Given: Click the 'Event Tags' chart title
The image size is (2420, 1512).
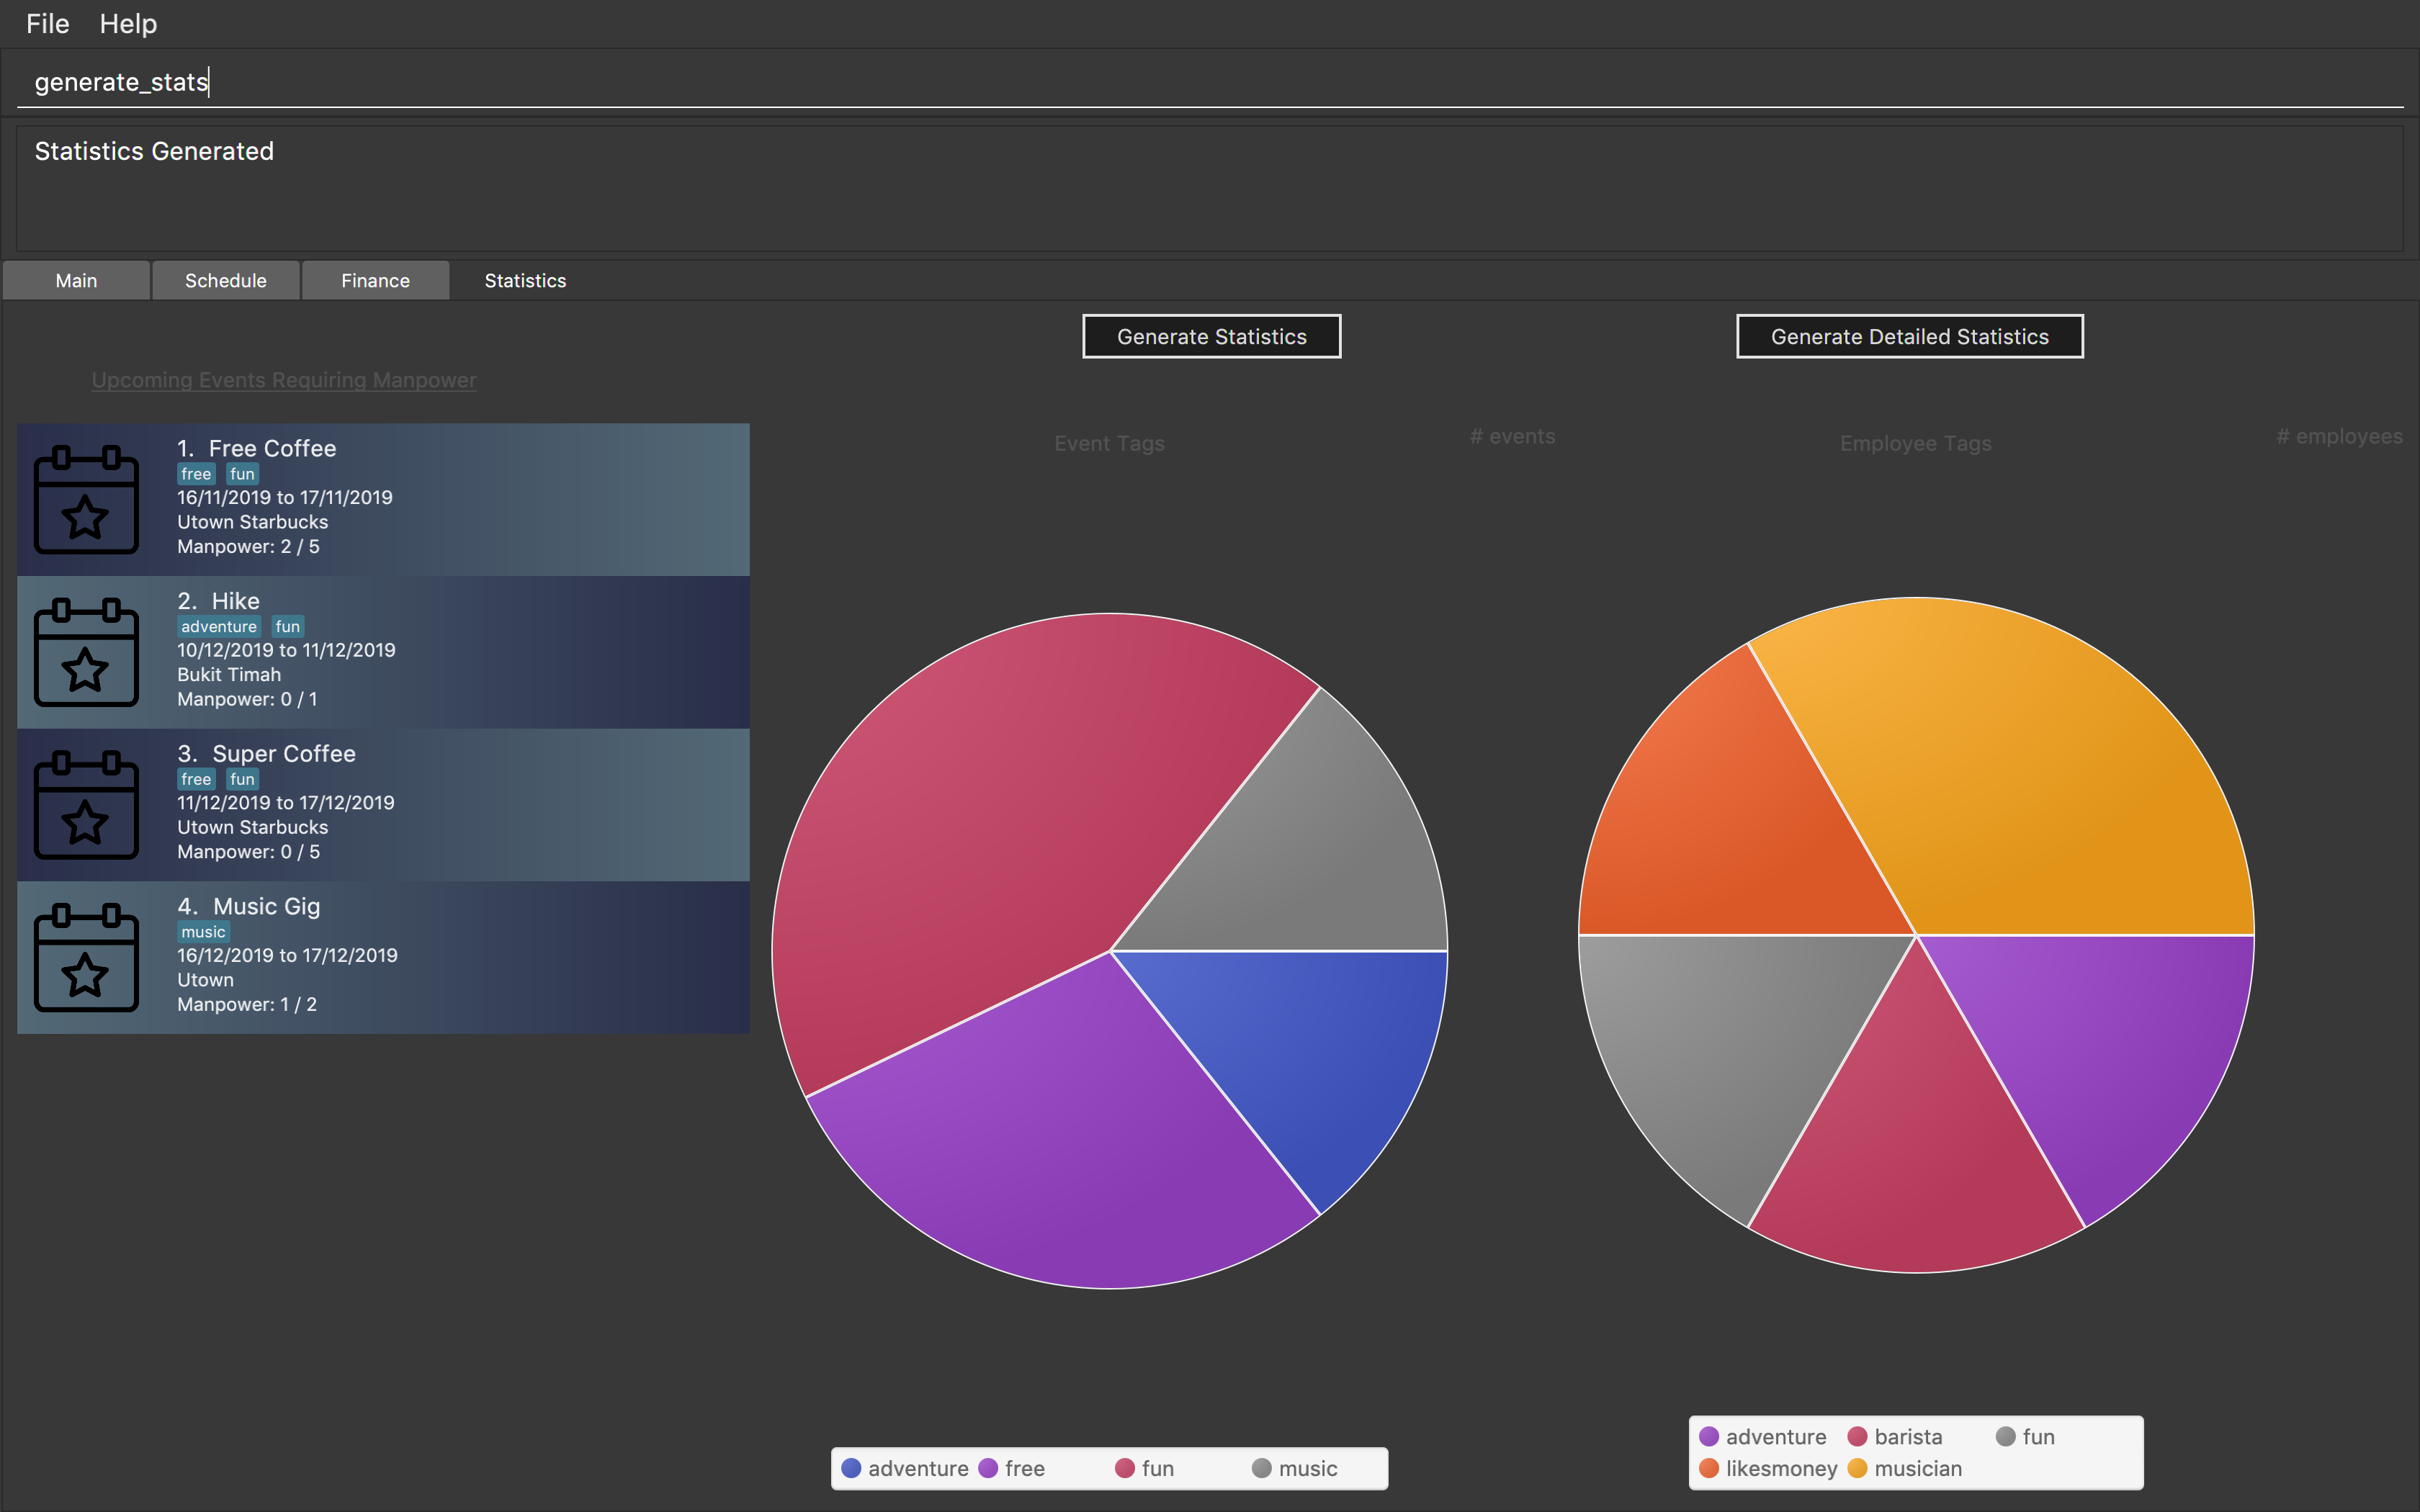Looking at the screenshot, I should [x=1109, y=443].
